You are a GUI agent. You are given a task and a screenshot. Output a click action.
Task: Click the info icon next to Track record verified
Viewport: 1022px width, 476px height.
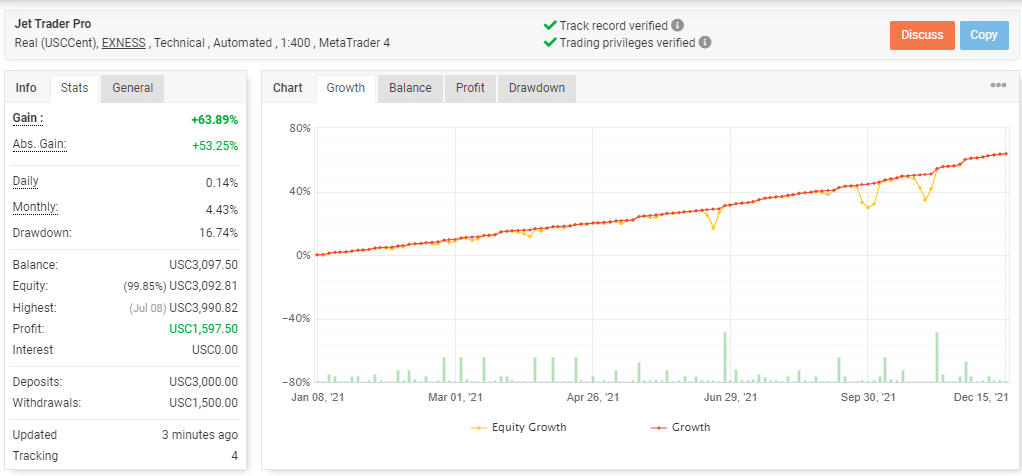pos(678,25)
